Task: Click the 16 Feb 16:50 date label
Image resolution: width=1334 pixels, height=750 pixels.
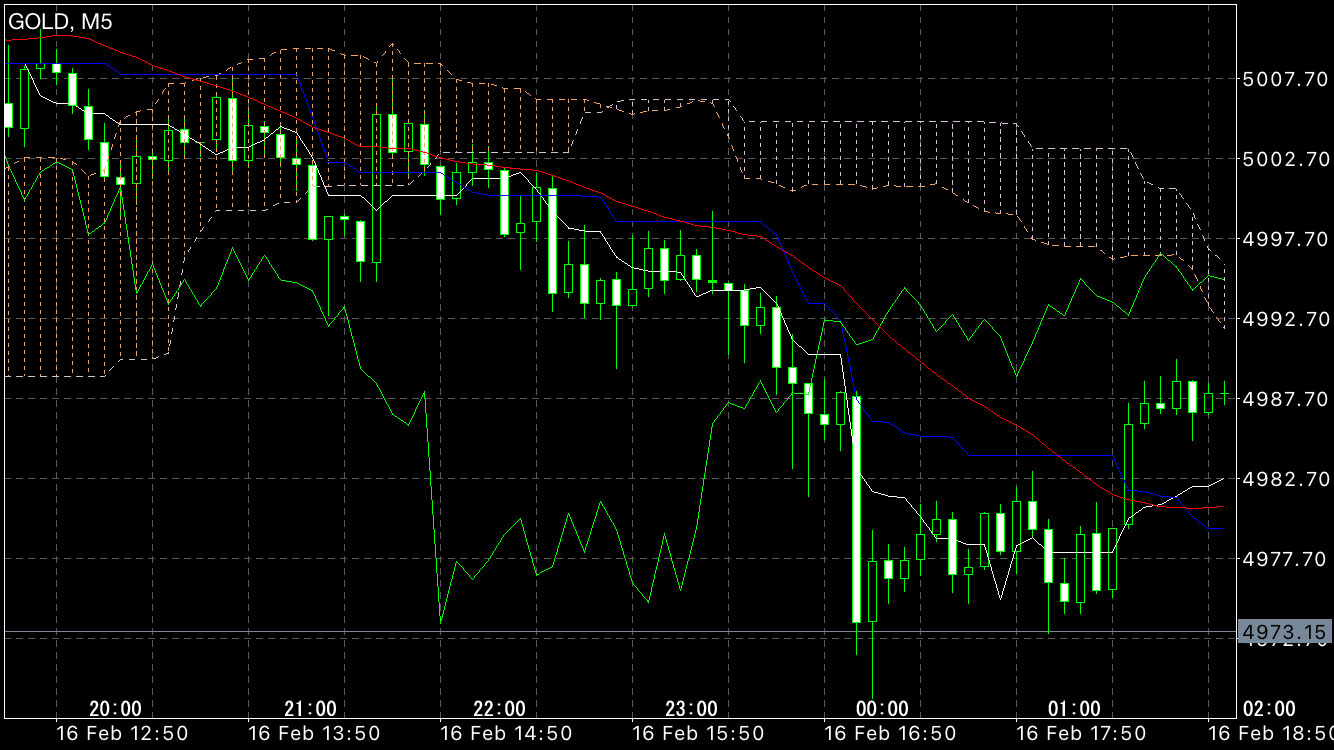Action: (x=887, y=735)
